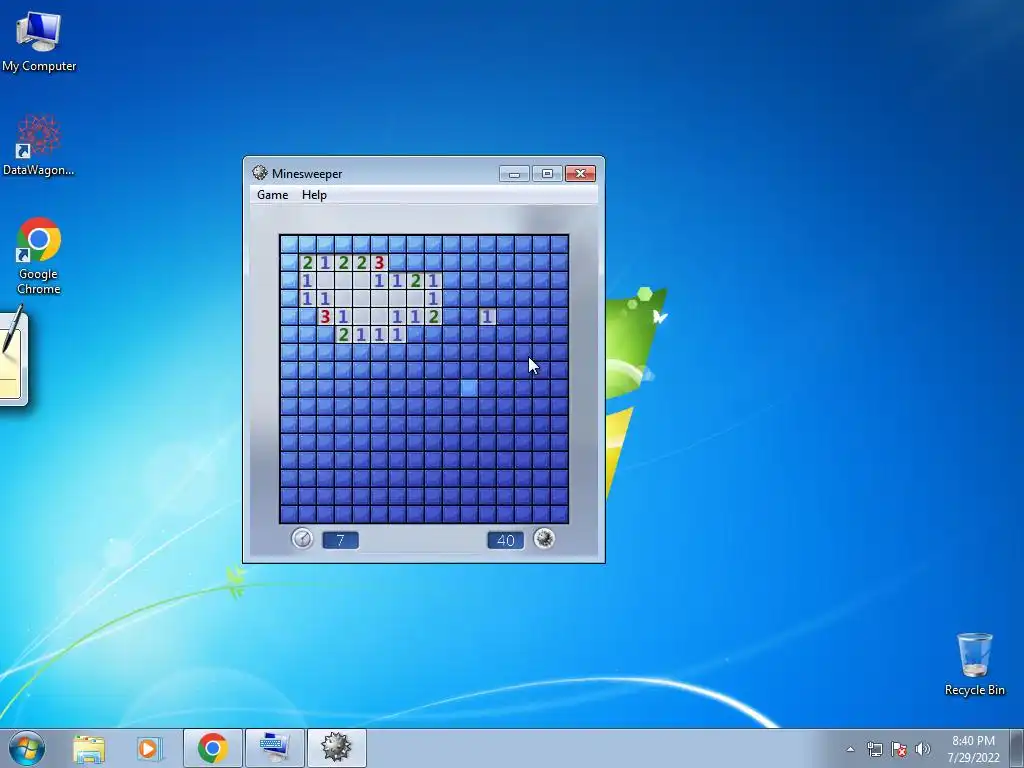Viewport: 1024px width, 768px height.
Task: Open the Action Center flag icon
Action: click(899, 749)
